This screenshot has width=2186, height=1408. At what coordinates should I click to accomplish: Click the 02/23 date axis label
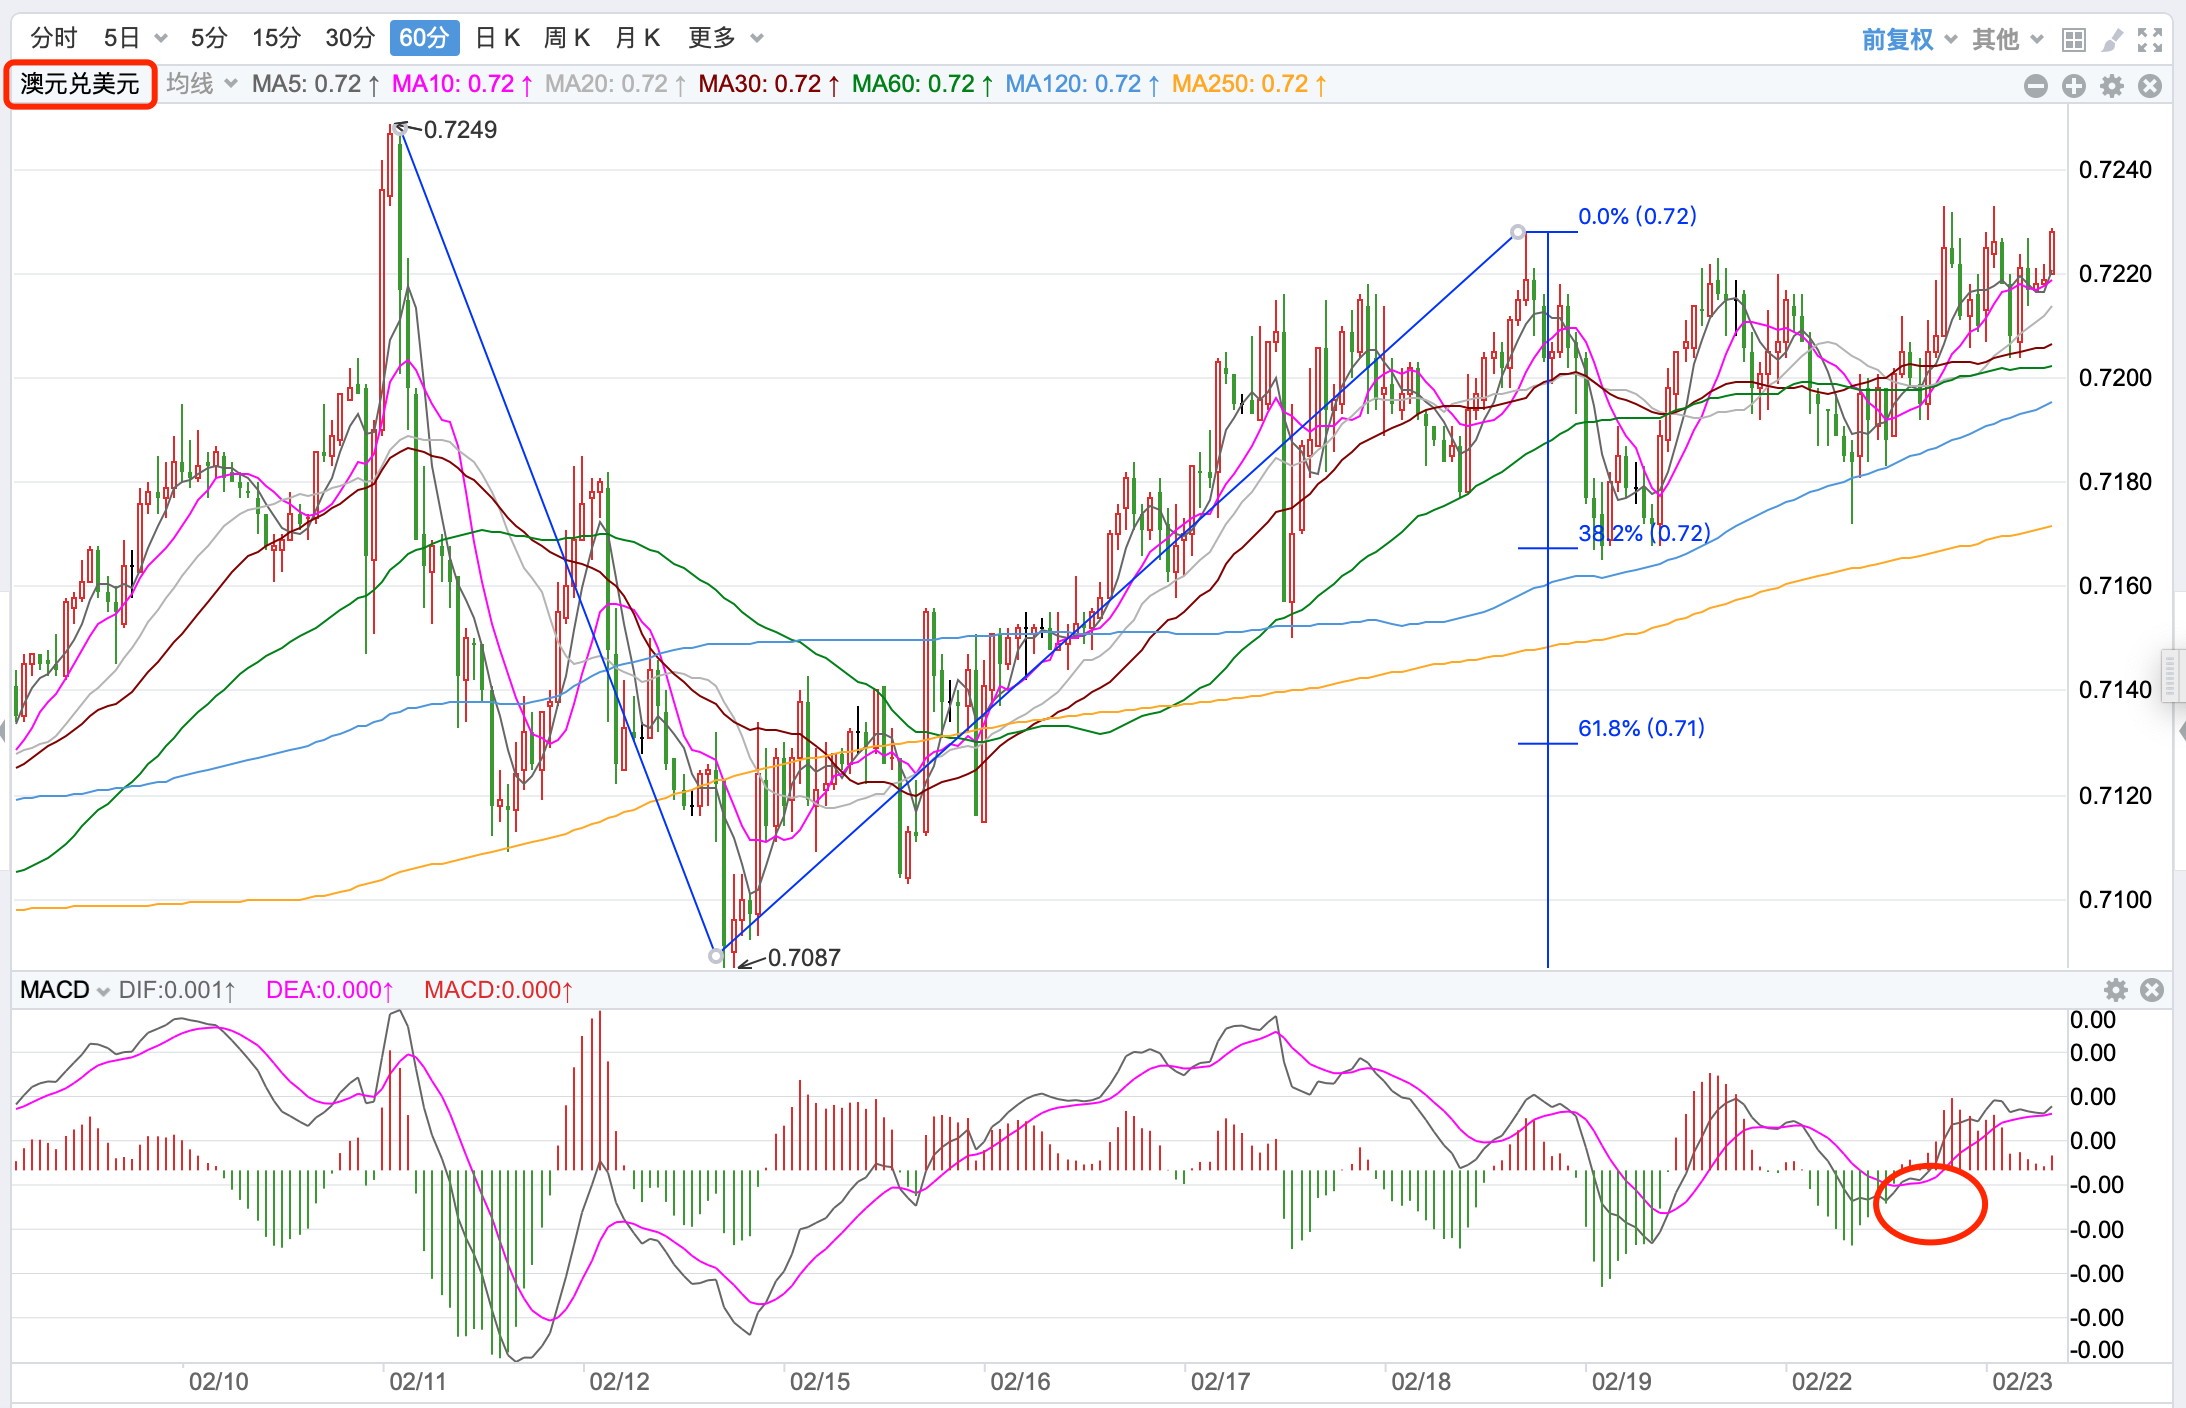pyautogui.click(x=2022, y=1382)
